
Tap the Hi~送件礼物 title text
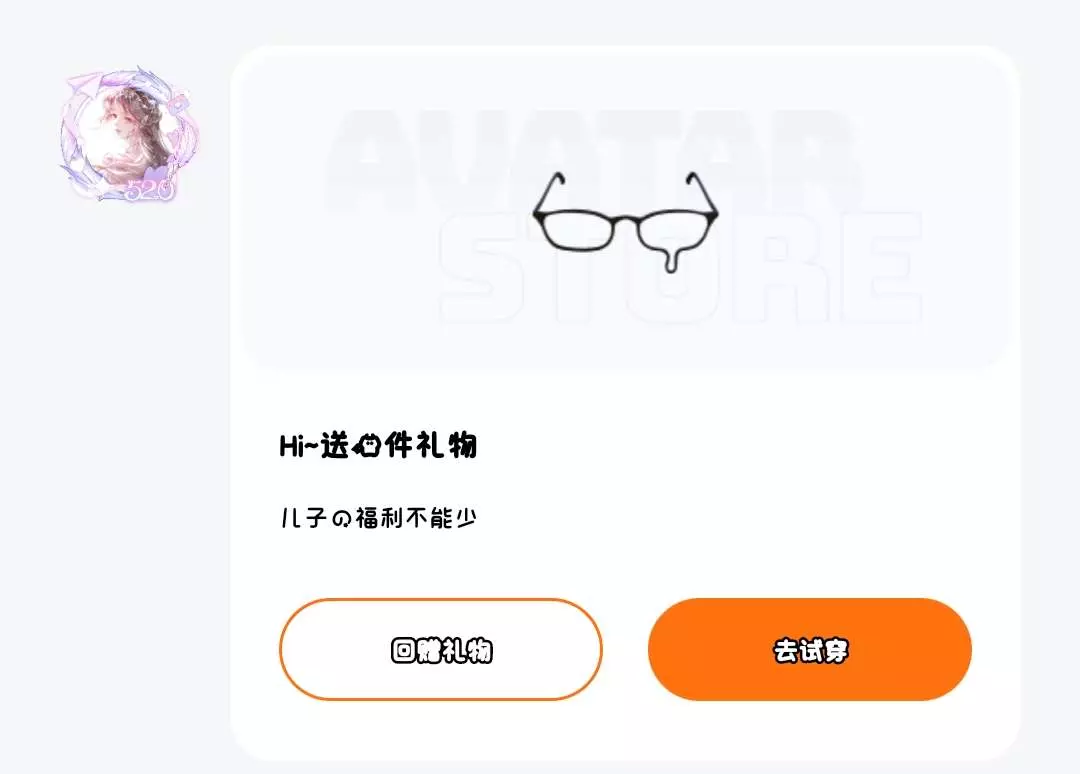(378, 446)
